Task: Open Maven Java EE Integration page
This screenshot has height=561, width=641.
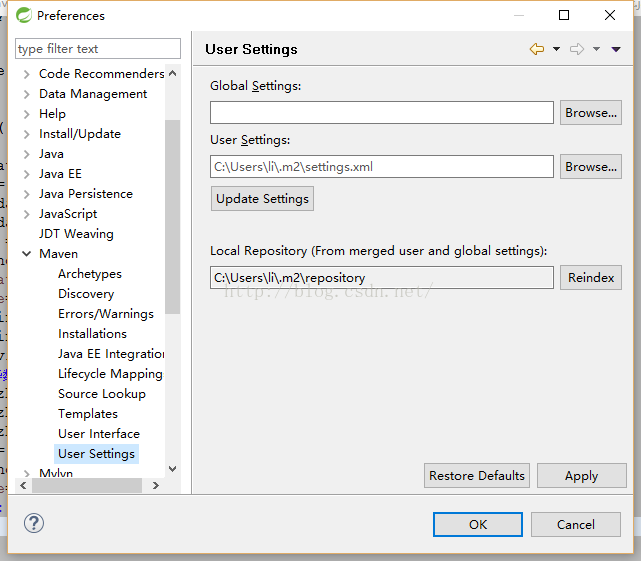Action: [x=111, y=354]
